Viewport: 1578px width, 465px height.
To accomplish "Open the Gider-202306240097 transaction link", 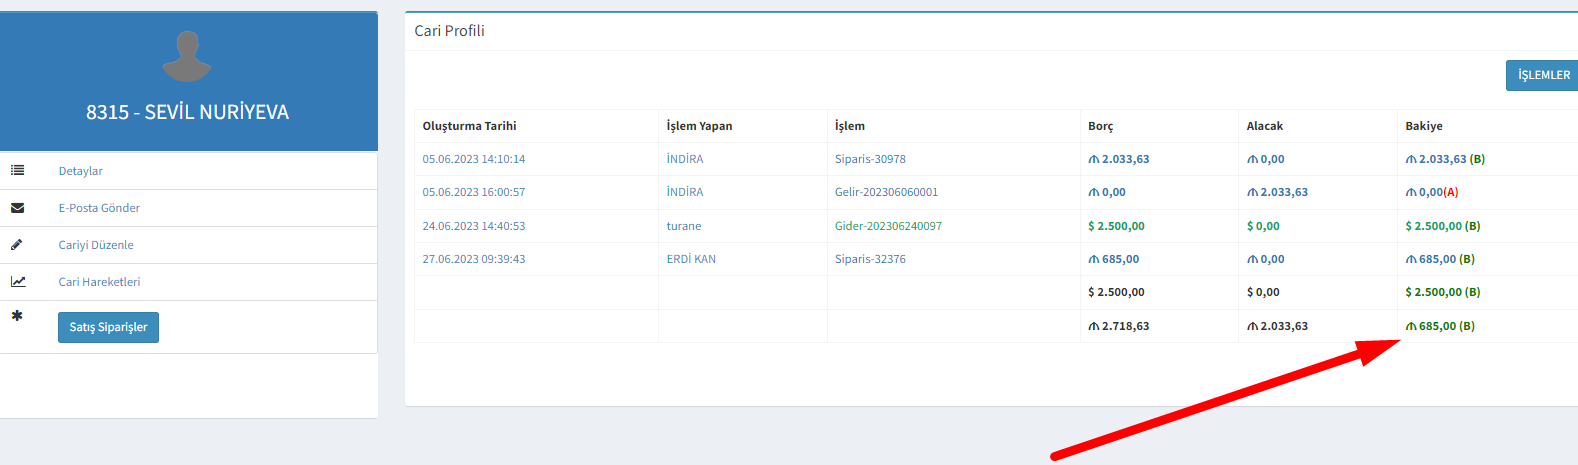I will point(888,226).
